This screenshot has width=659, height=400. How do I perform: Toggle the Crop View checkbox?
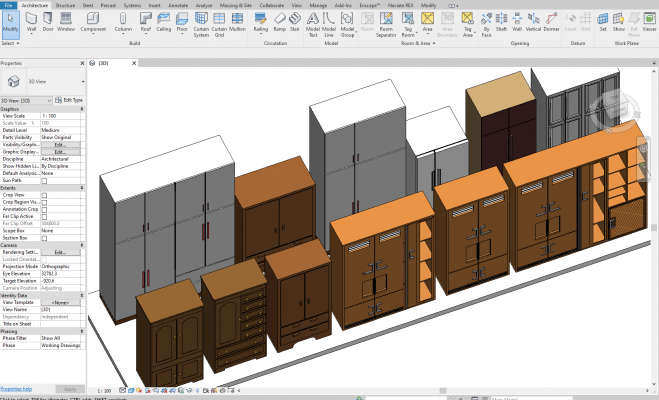point(44,194)
